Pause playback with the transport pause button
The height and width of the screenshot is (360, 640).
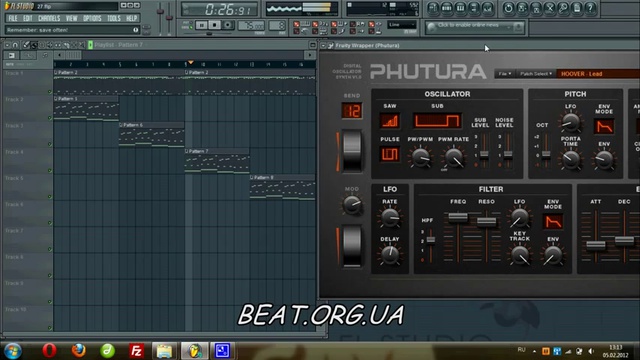(201, 25)
